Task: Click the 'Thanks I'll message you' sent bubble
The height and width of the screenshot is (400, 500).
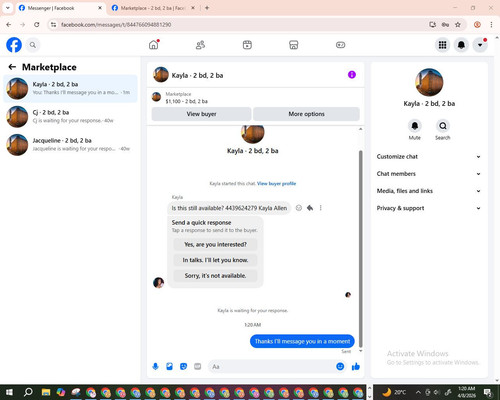Action: click(302, 341)
